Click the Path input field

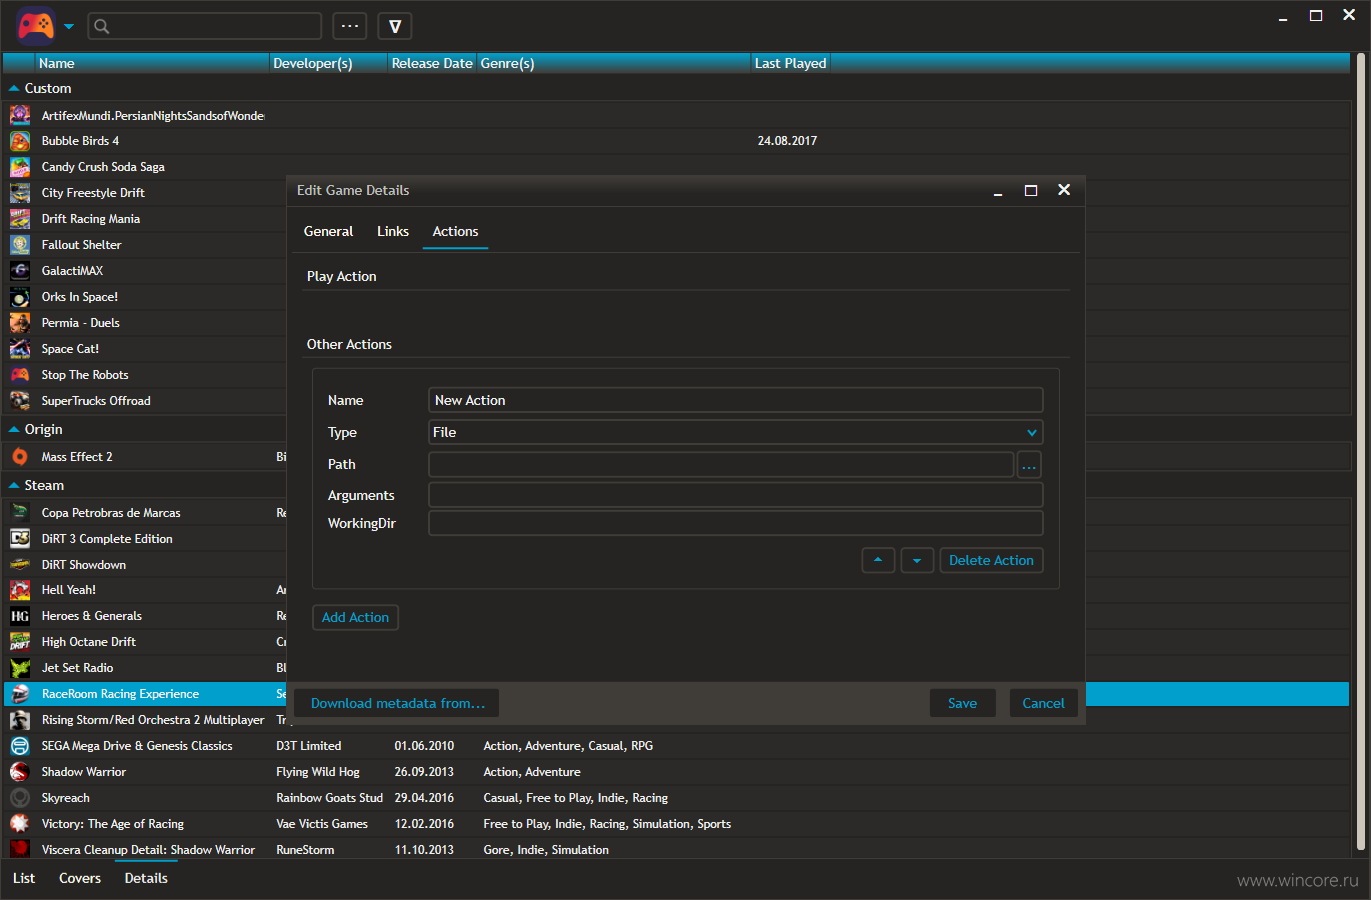[x=721, y=464]
